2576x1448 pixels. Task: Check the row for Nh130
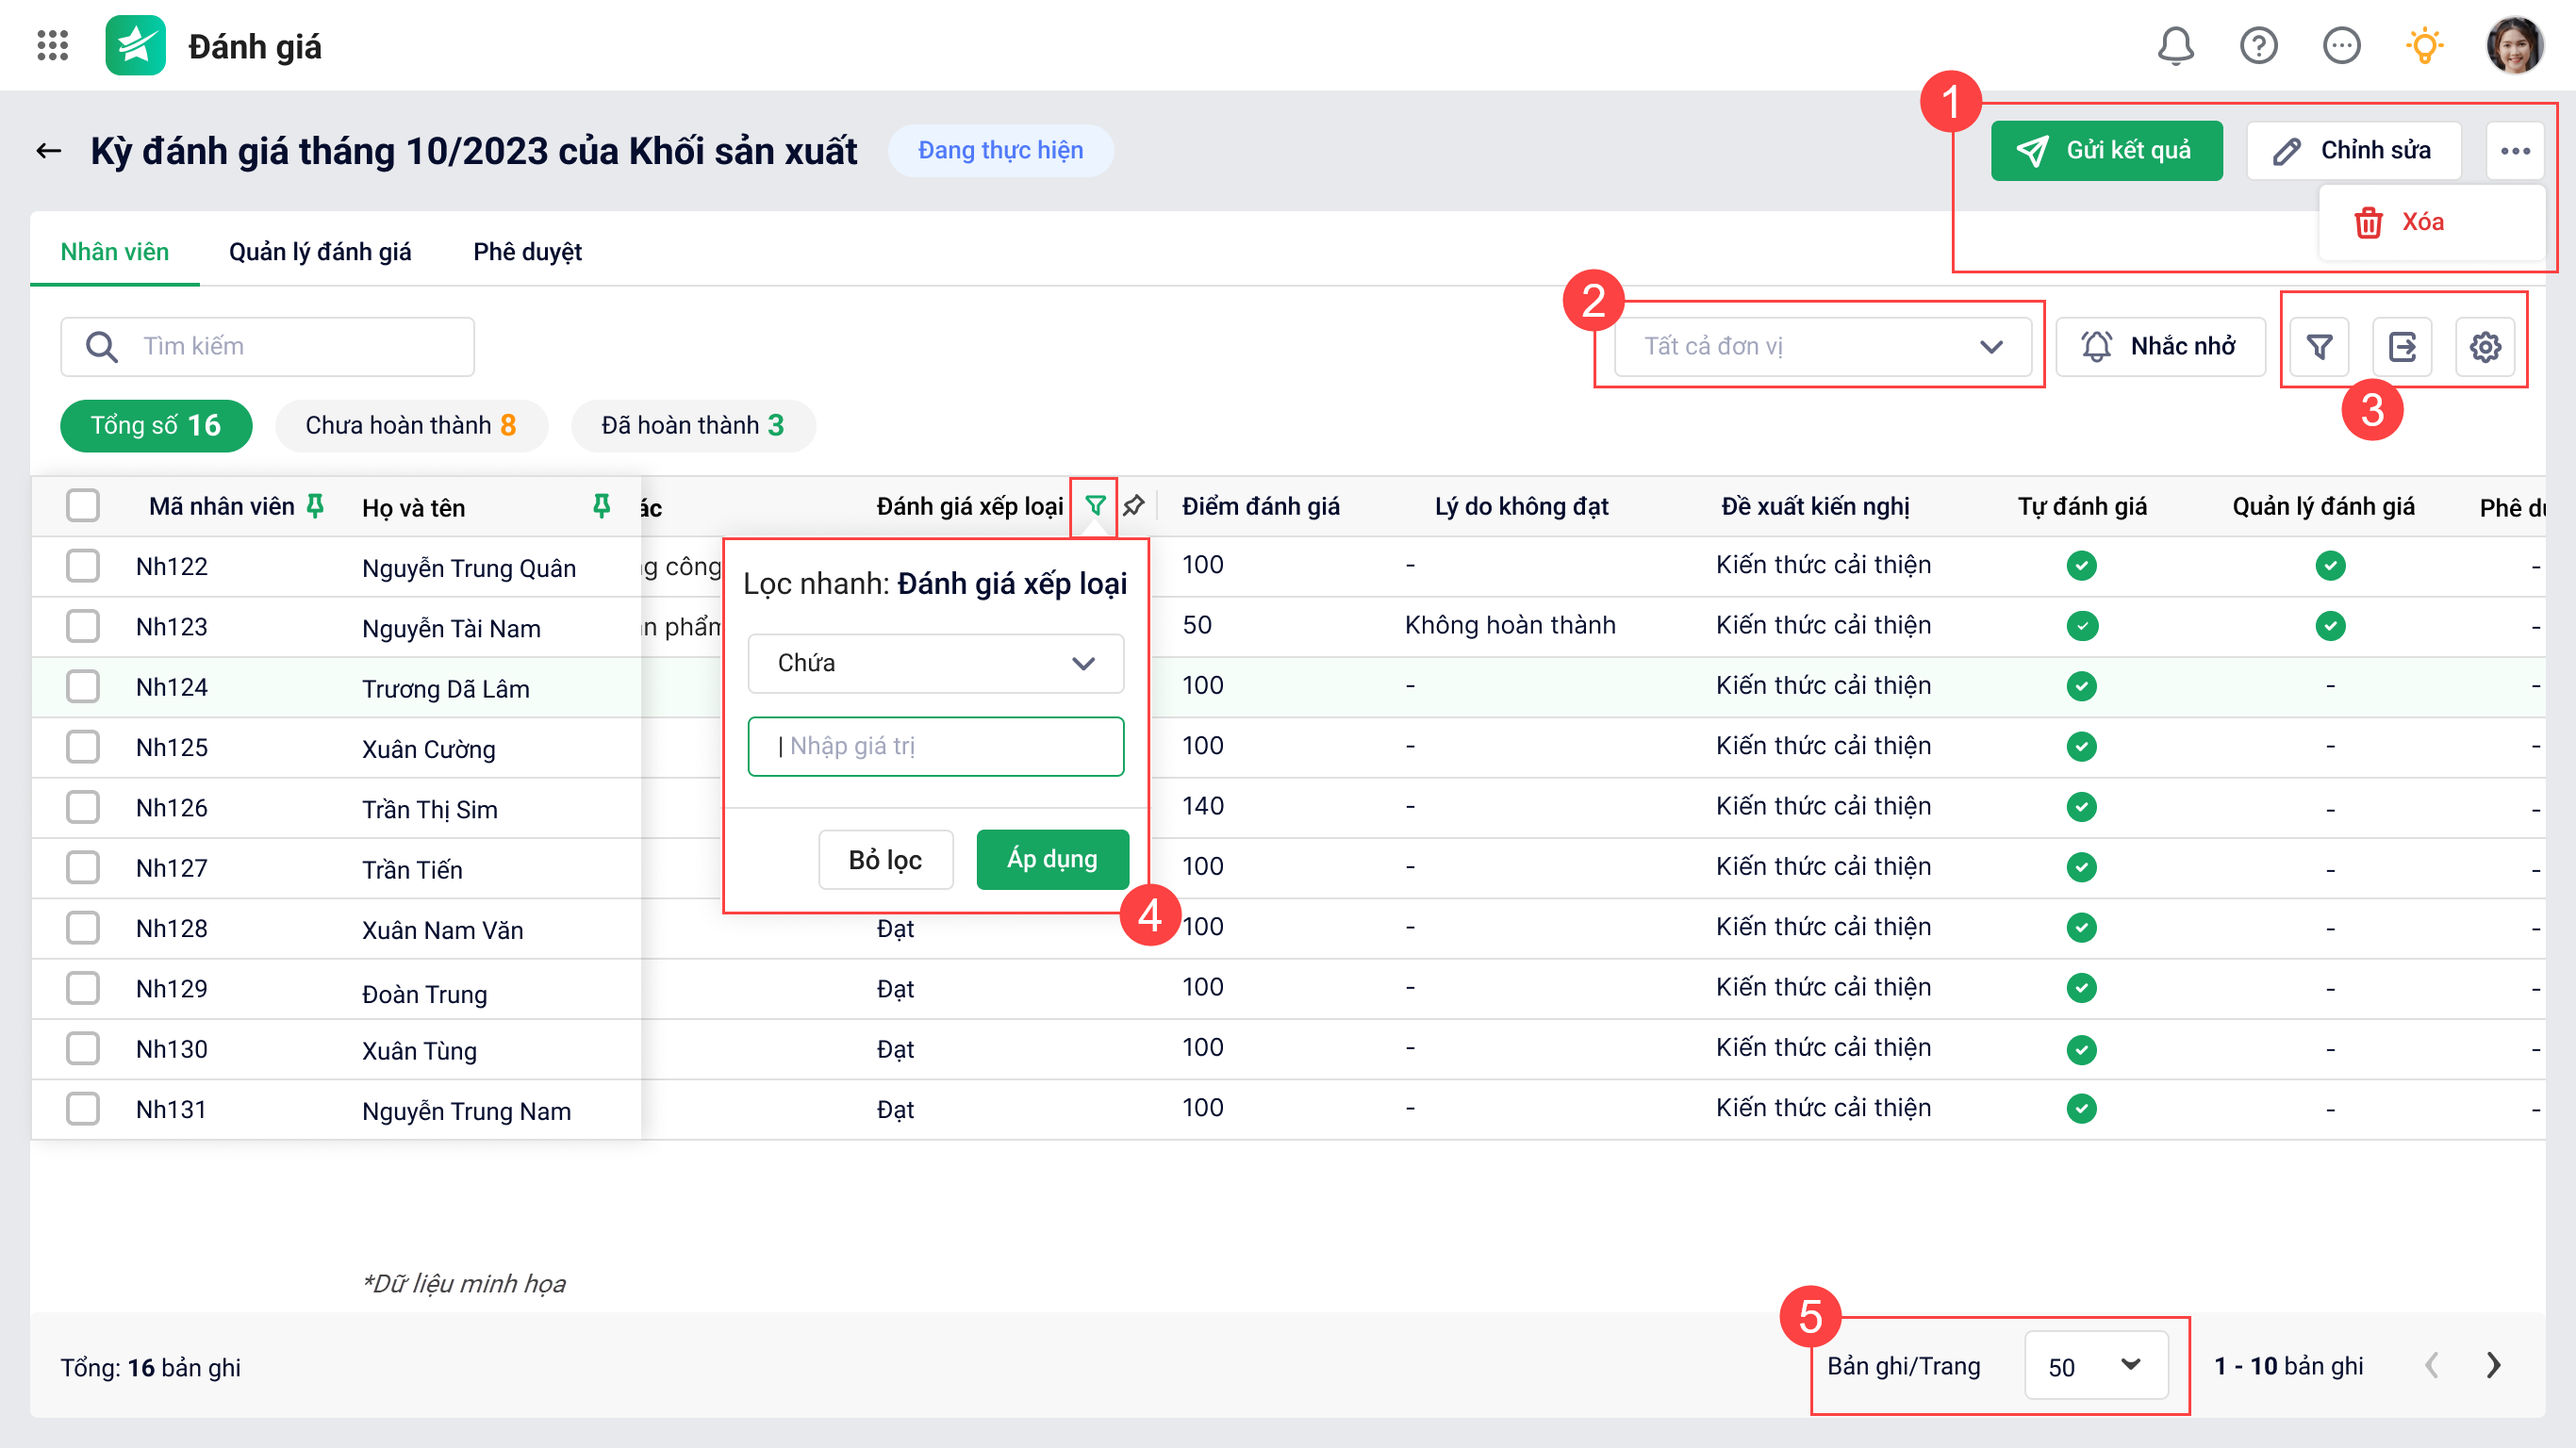point(83,1048)
